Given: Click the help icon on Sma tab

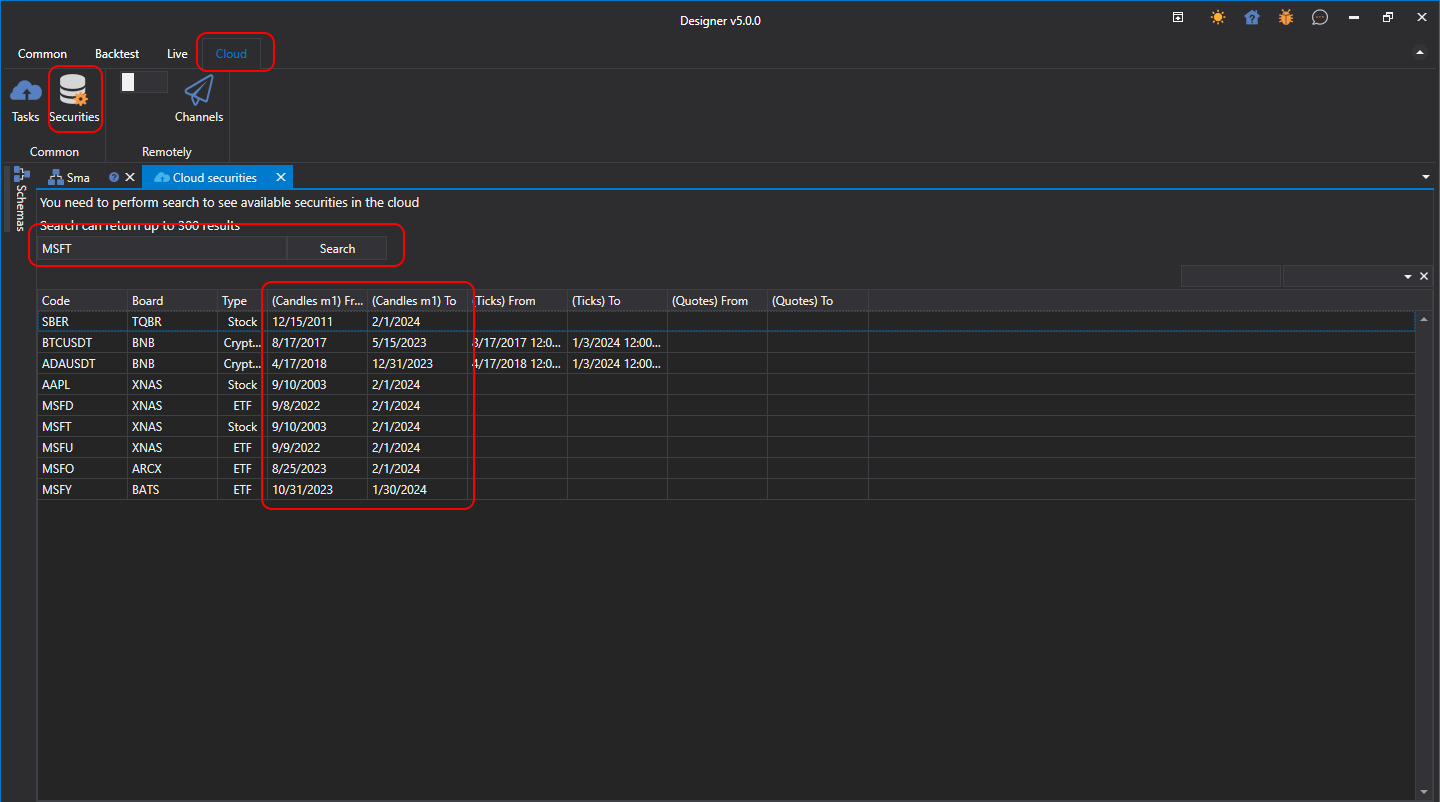Looking at the screenshot, I should (113, 177).
